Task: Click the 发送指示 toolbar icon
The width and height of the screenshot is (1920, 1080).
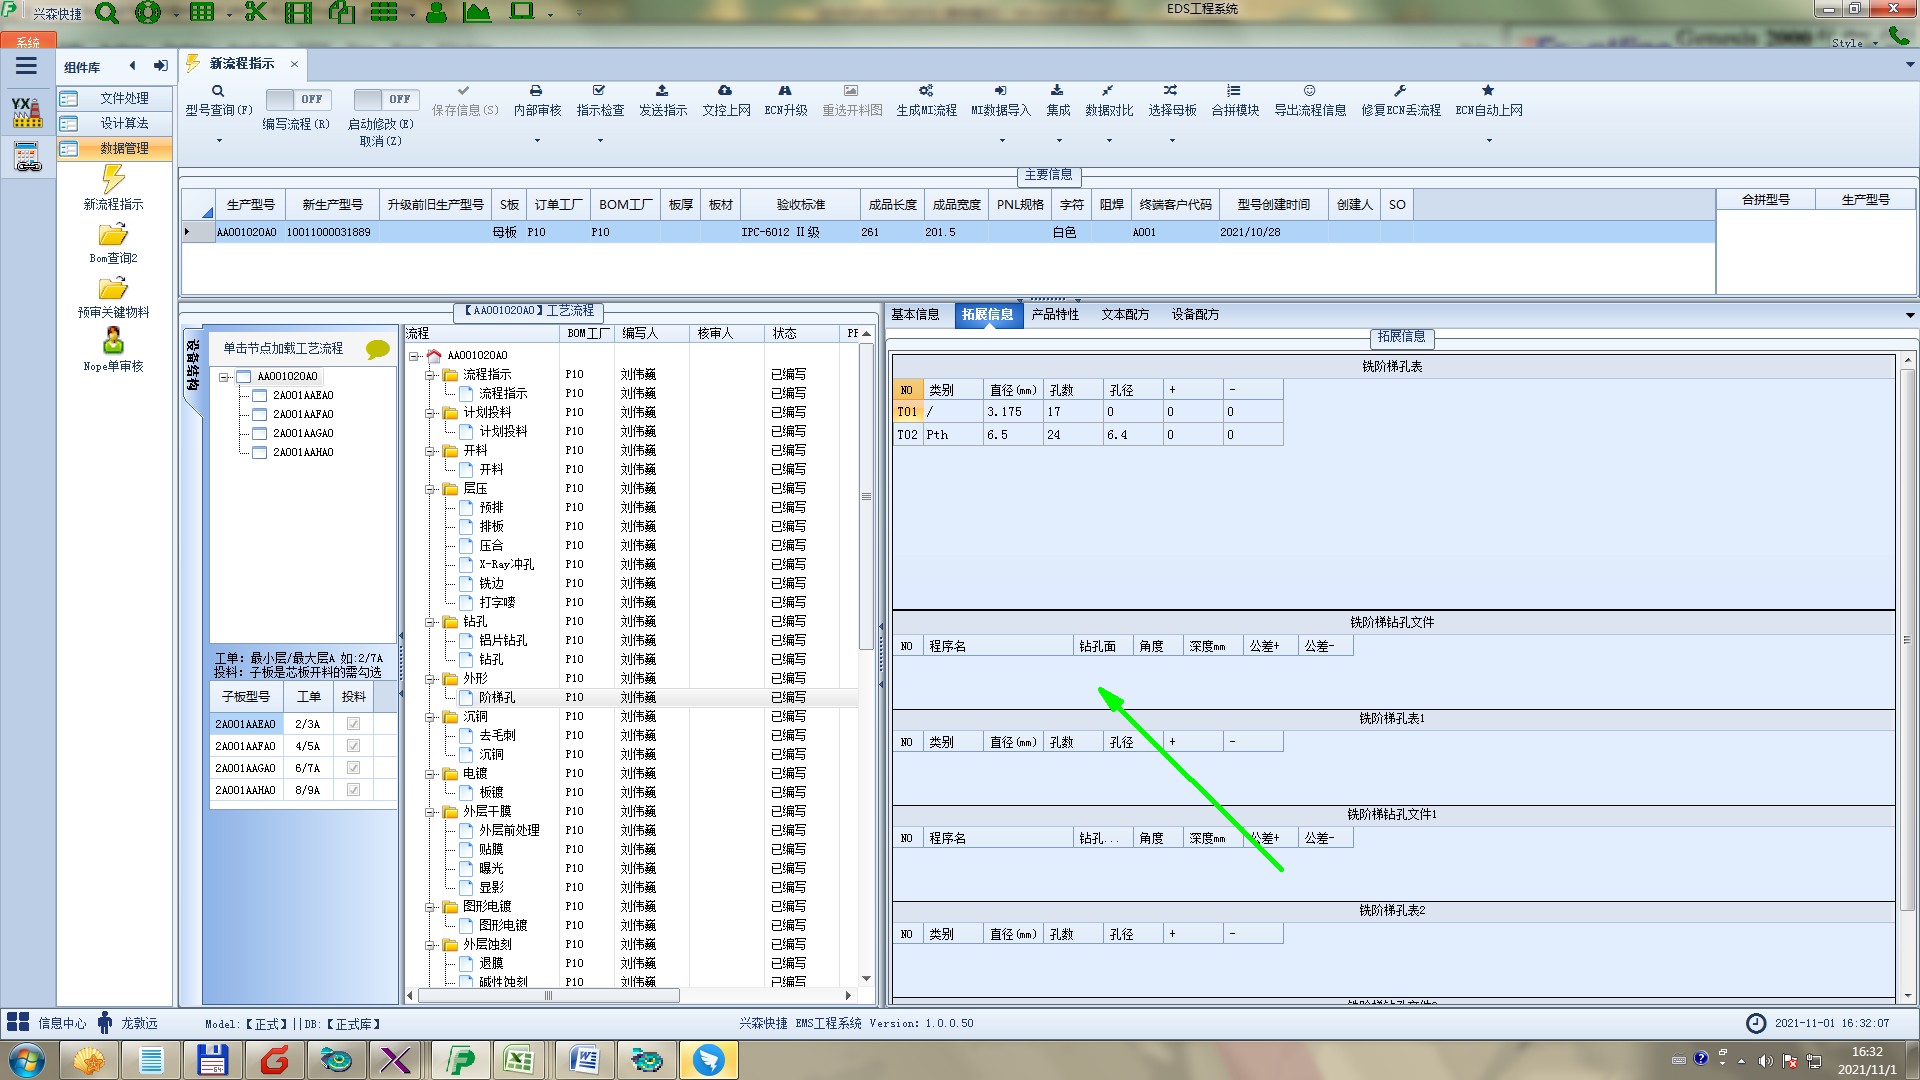Action: 662,91
